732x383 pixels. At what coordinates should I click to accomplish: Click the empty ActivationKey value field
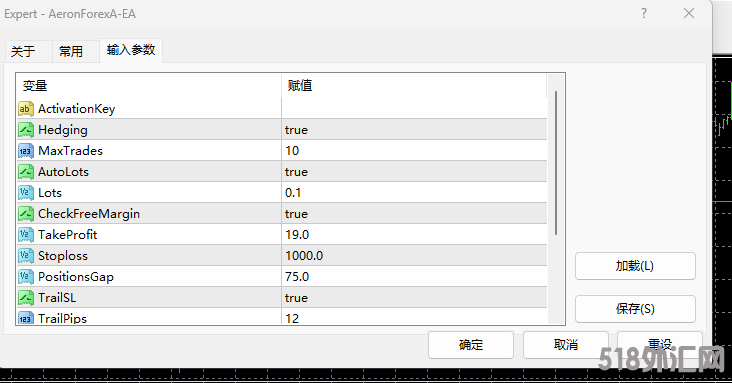(414, 109)
